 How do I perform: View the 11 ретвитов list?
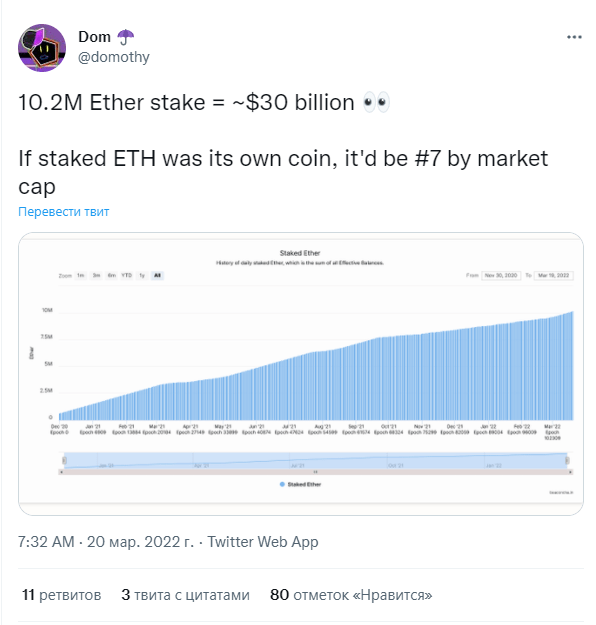[61, 595]
